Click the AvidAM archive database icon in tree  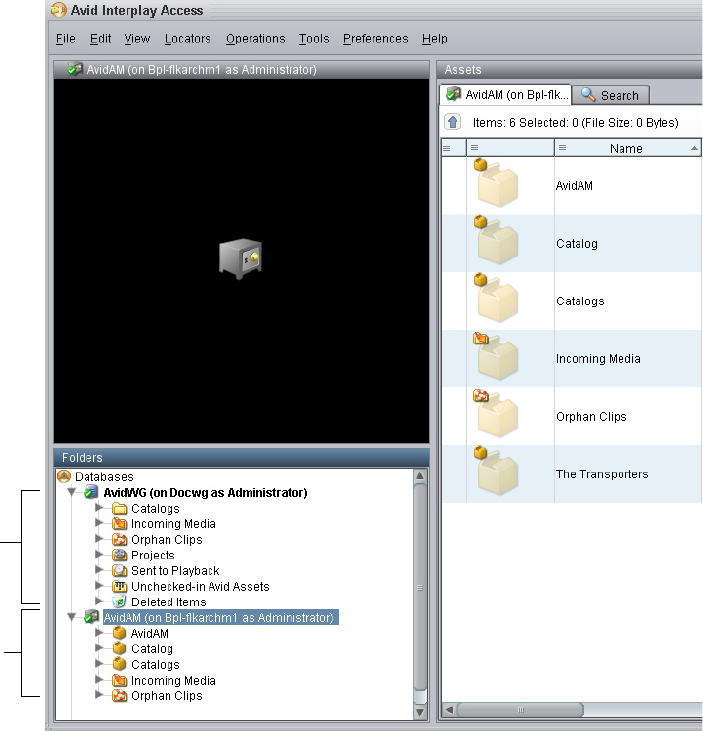pyautogui.click(x=91, y=617)
